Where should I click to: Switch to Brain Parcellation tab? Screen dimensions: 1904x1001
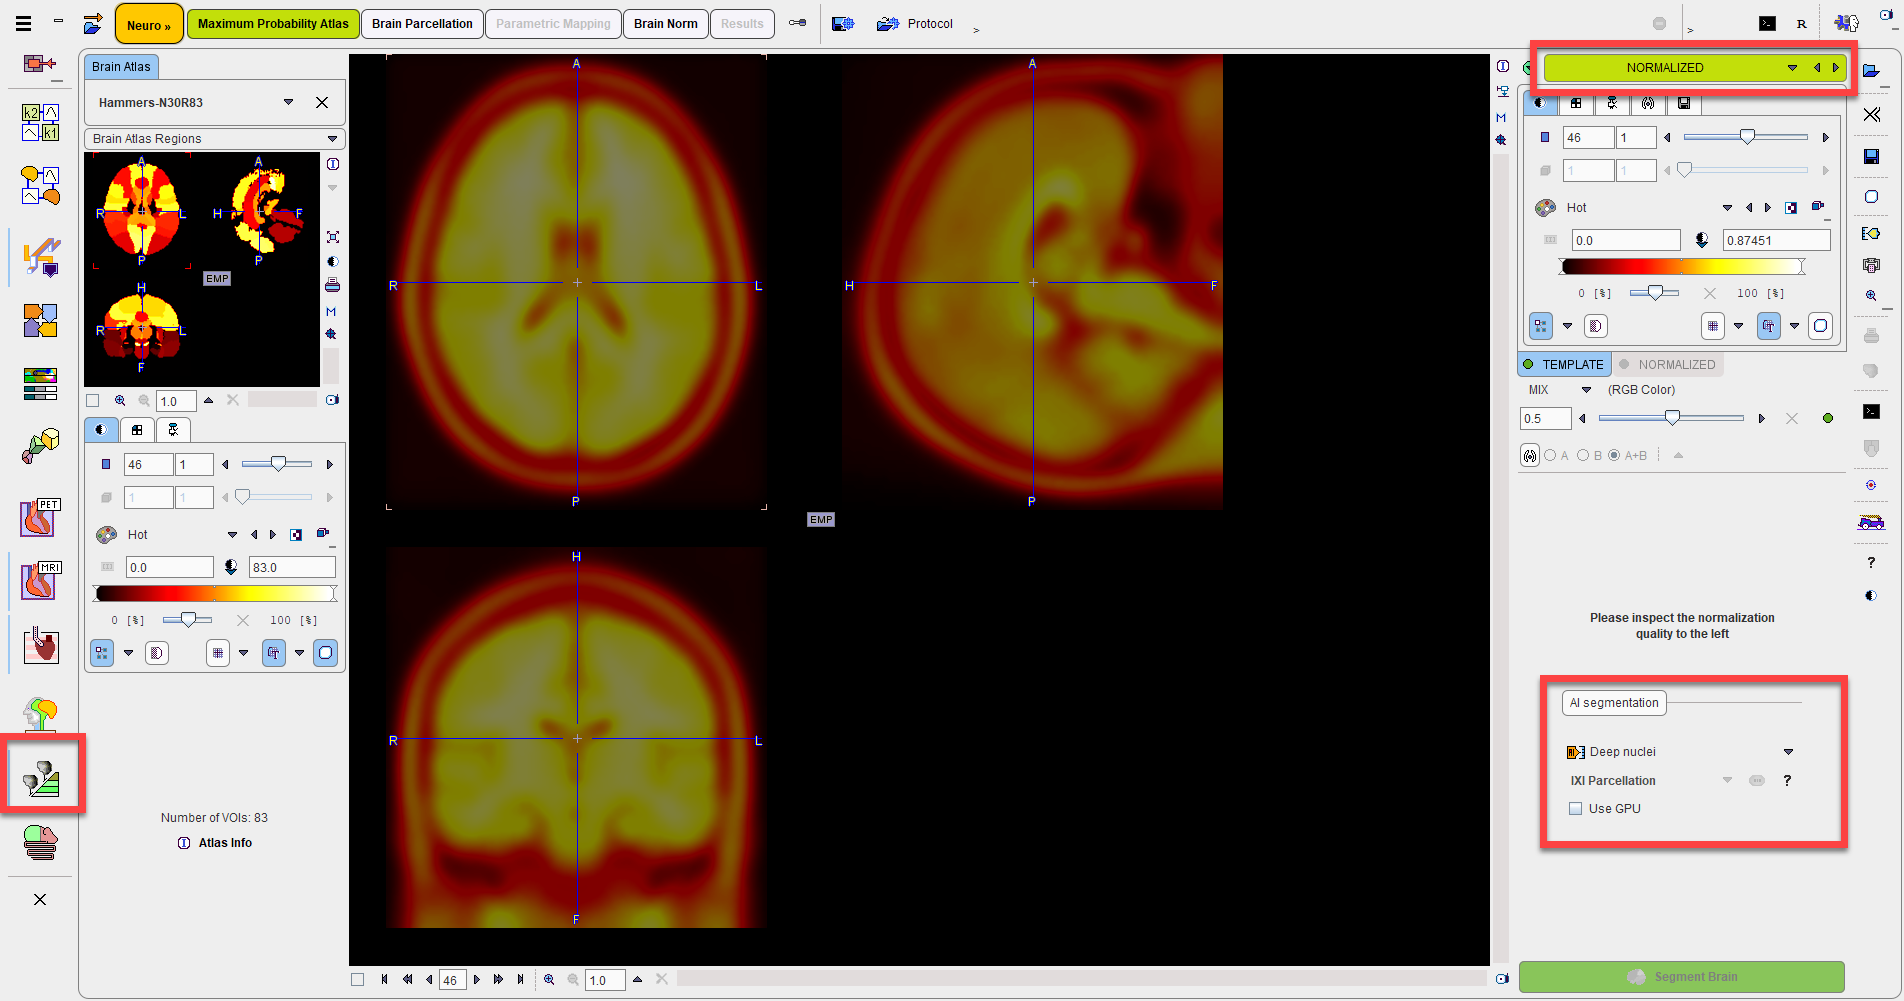click(x=422, y=24)
